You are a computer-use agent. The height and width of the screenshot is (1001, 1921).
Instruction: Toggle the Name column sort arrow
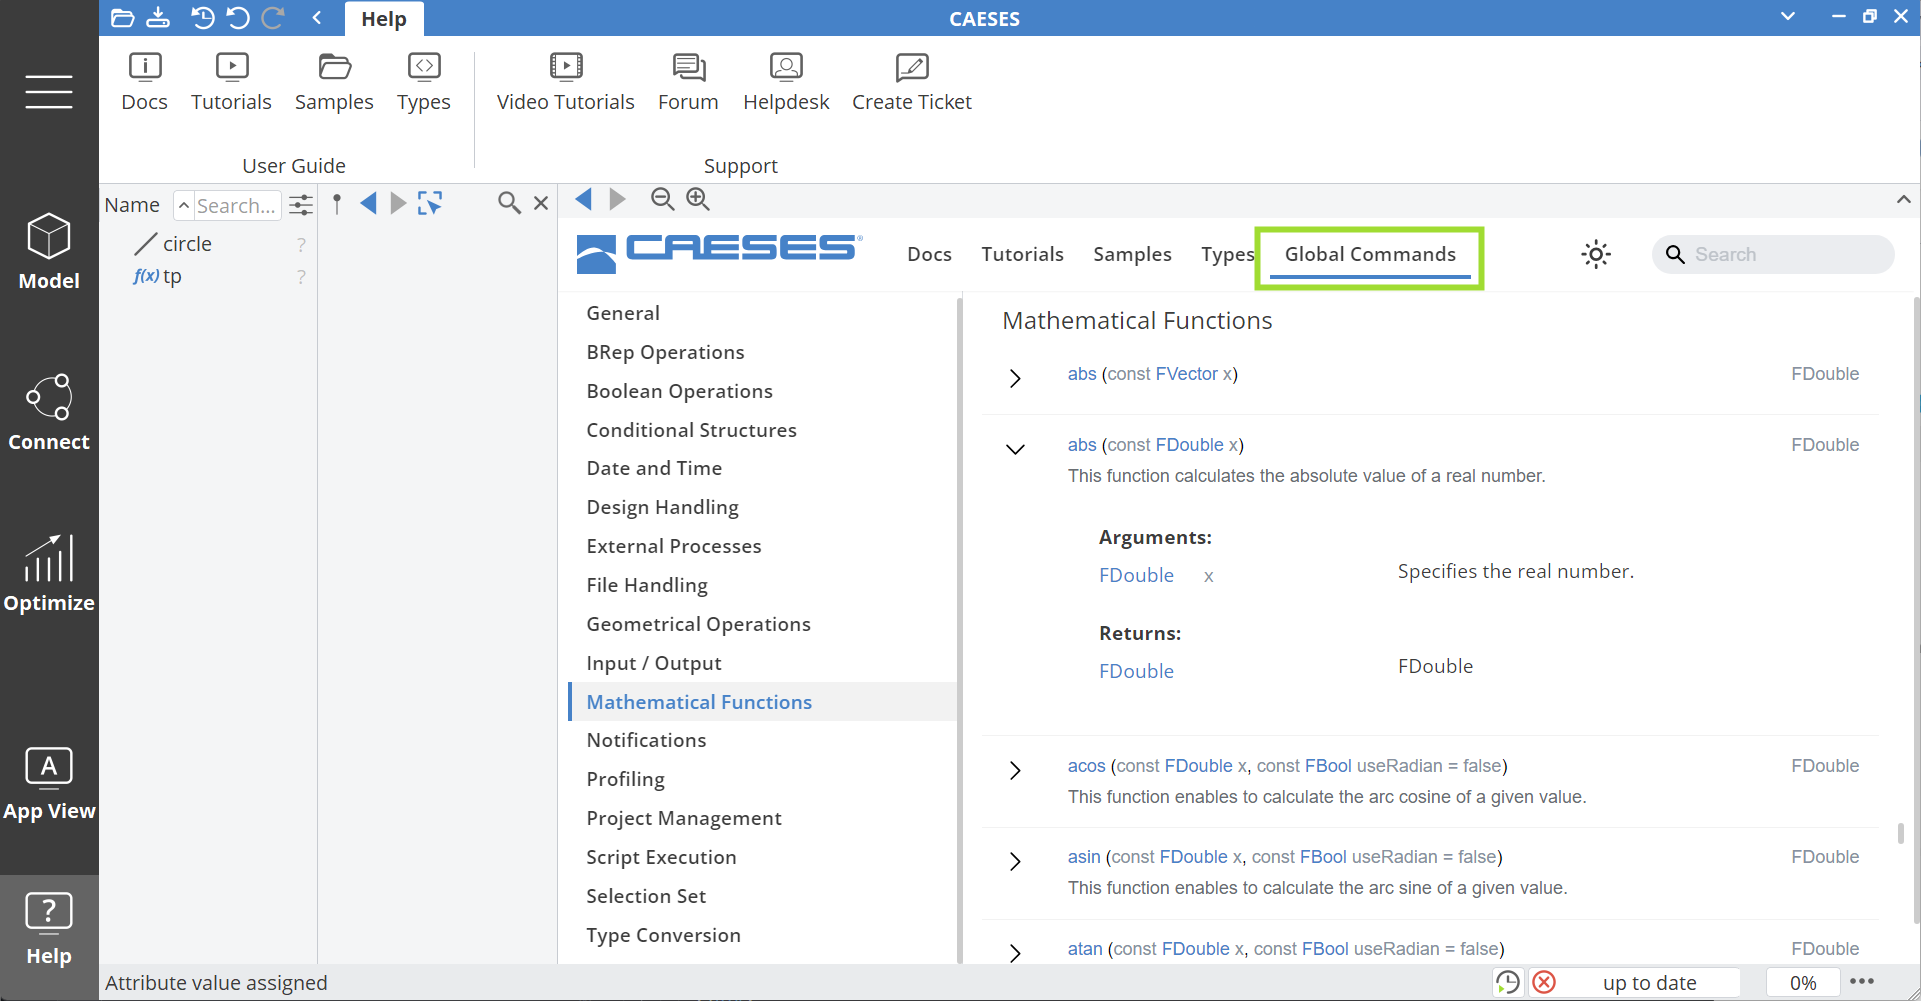[184, 205]
